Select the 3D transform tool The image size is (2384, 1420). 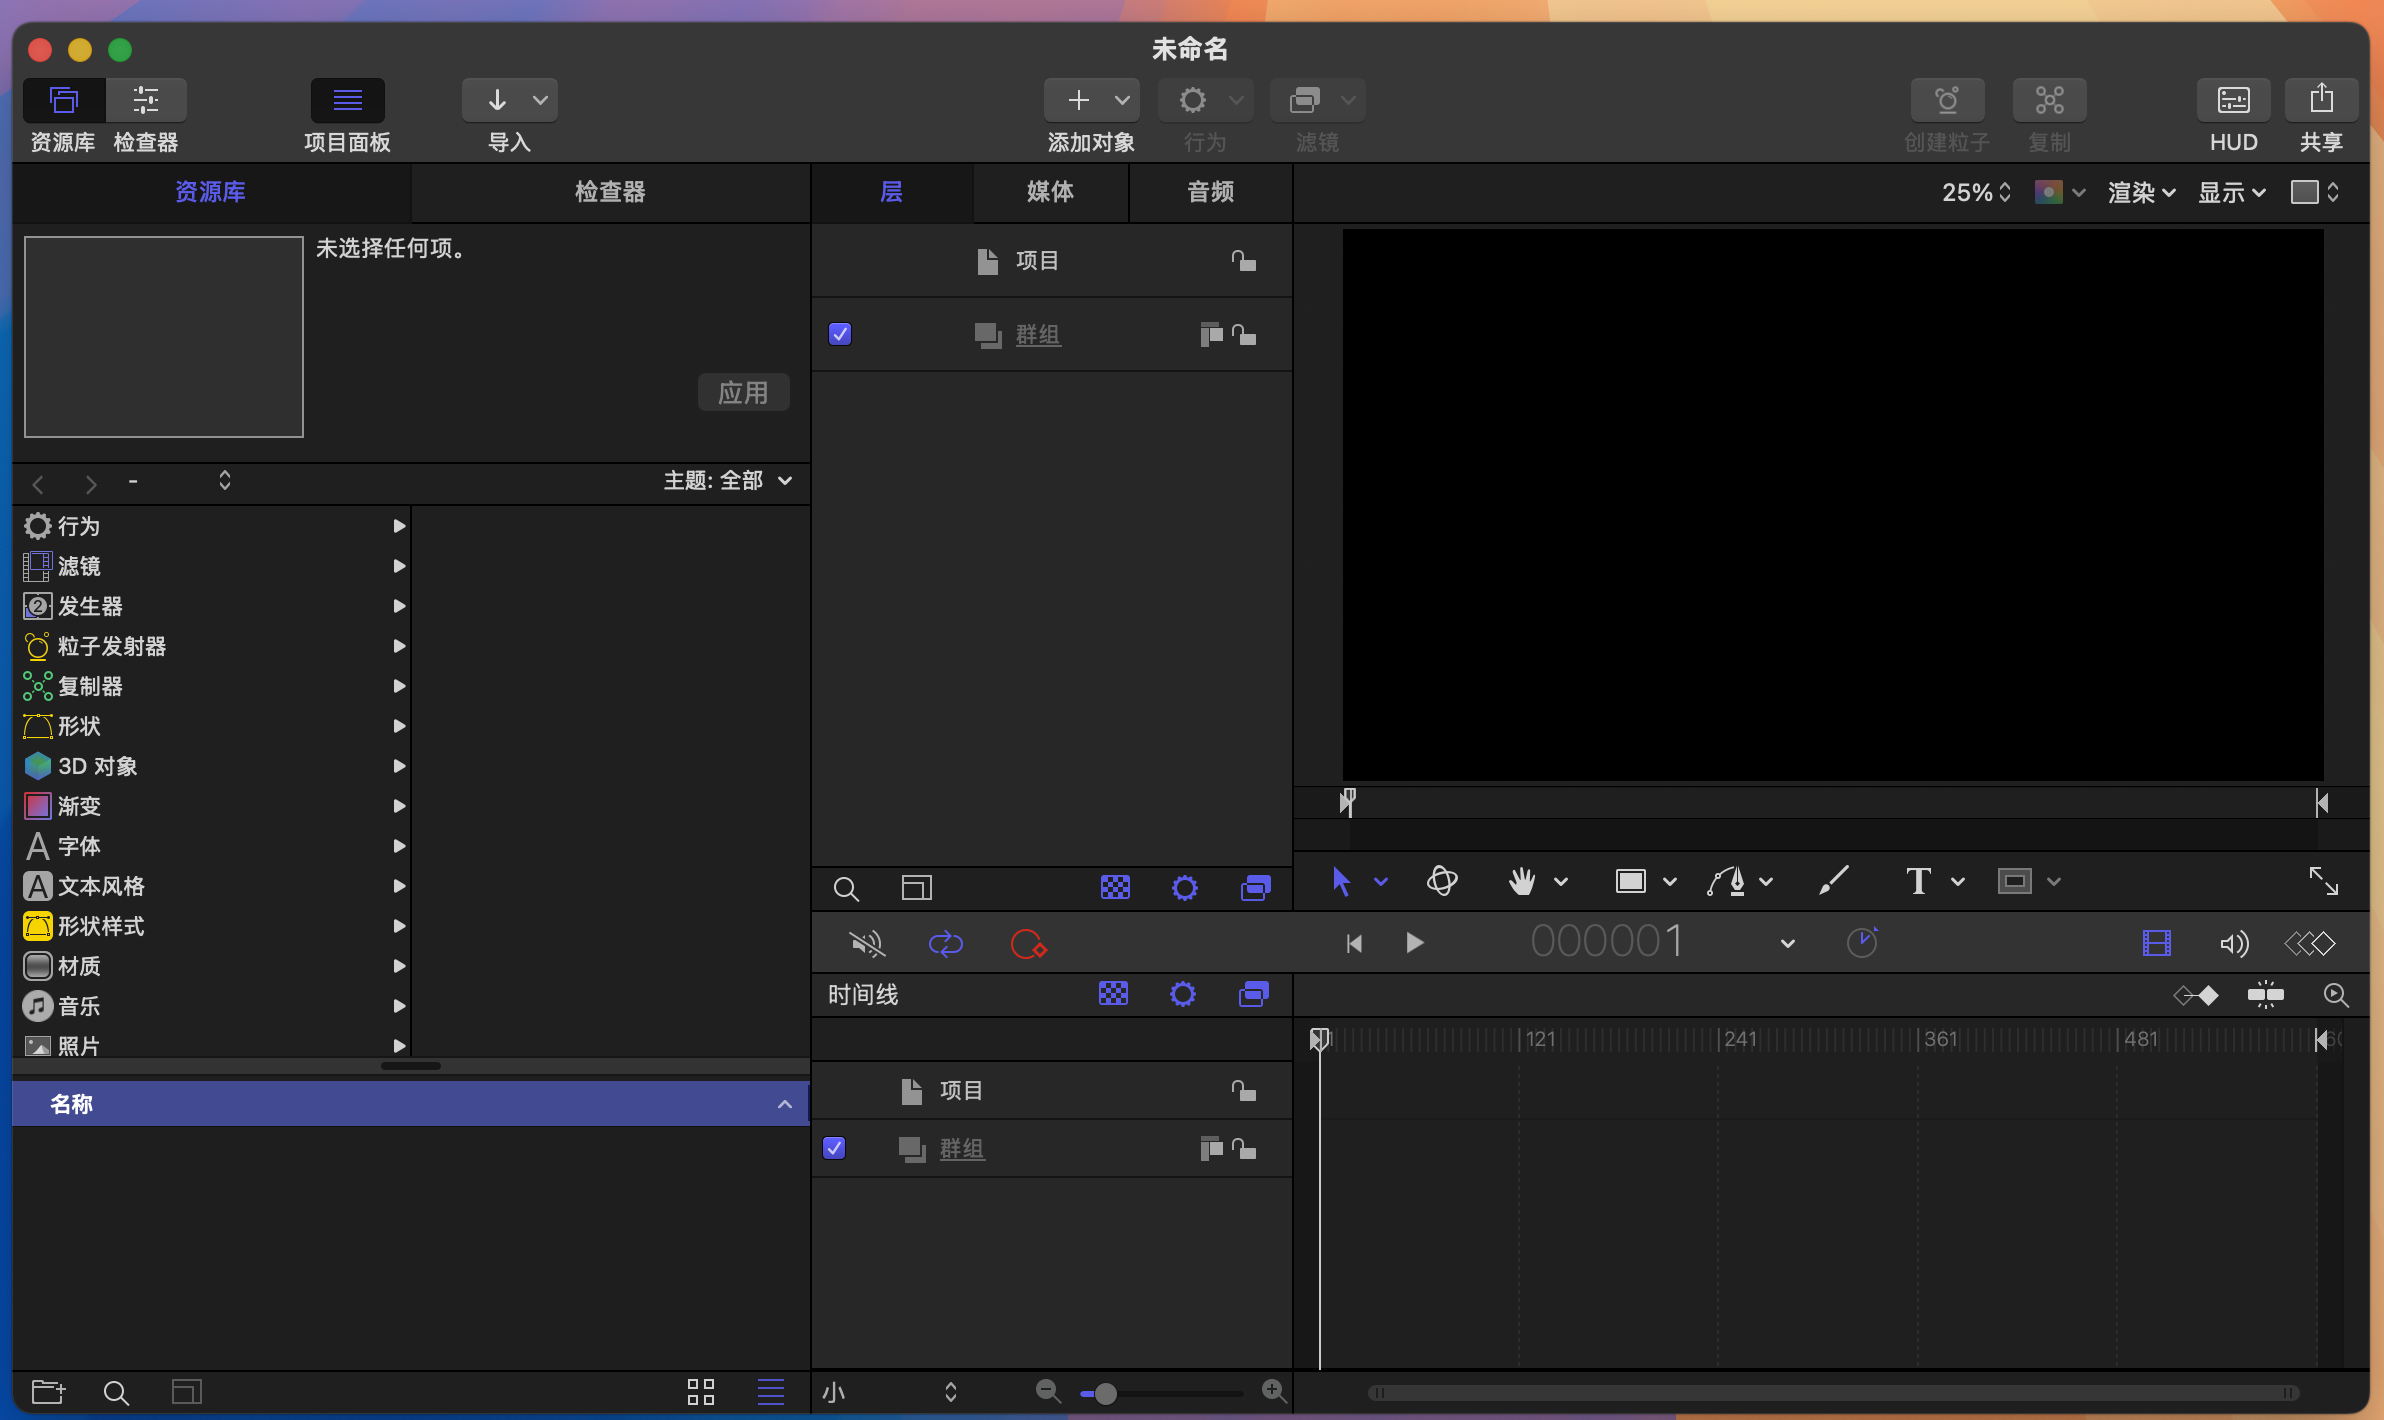(x=1443, y=881)
